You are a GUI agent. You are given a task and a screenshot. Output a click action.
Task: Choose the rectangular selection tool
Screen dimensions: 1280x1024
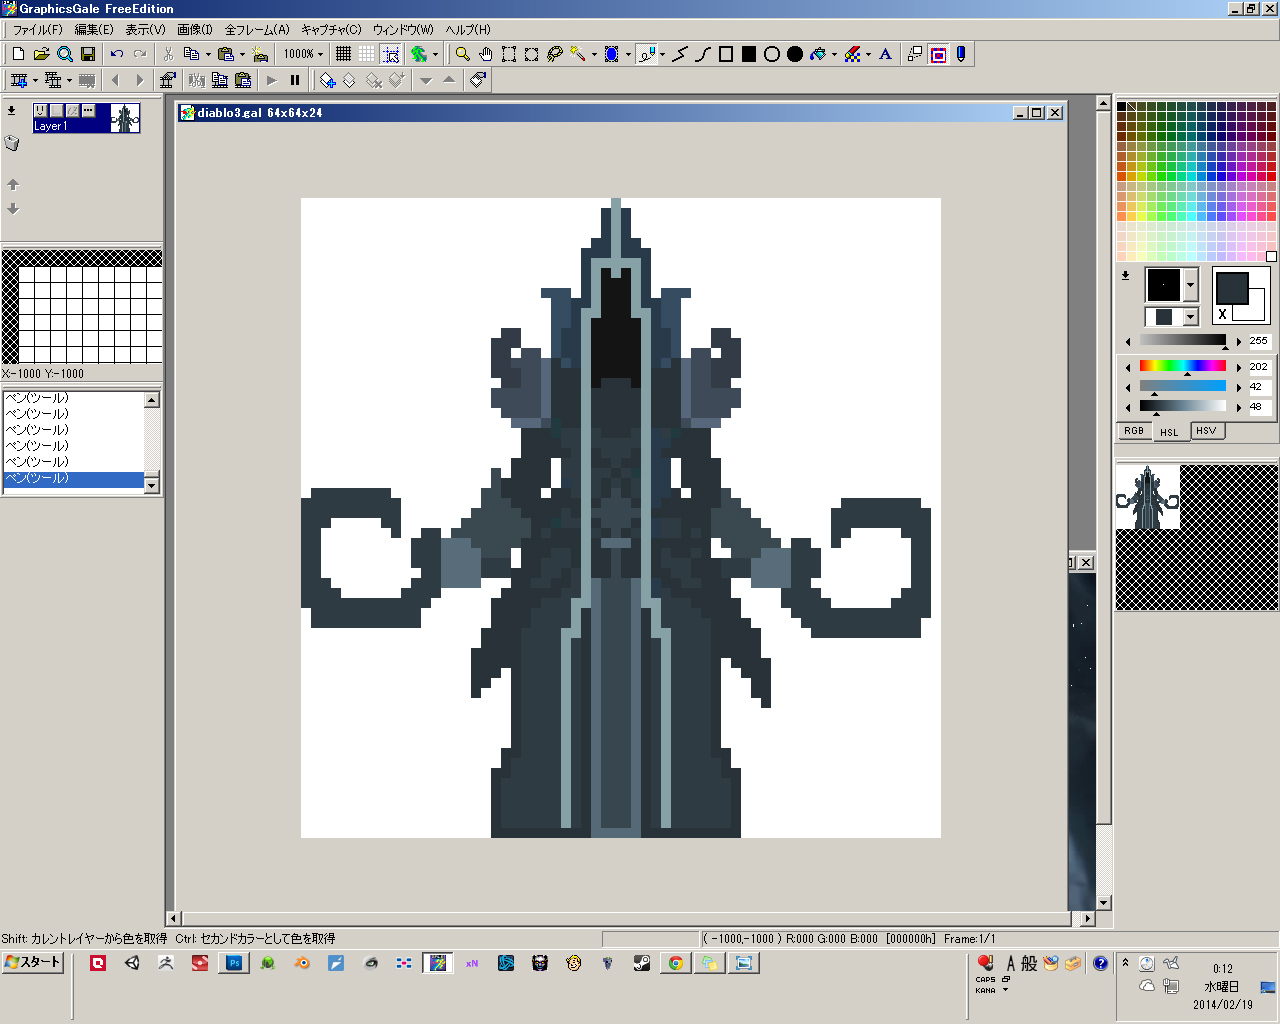pos(509,54)
